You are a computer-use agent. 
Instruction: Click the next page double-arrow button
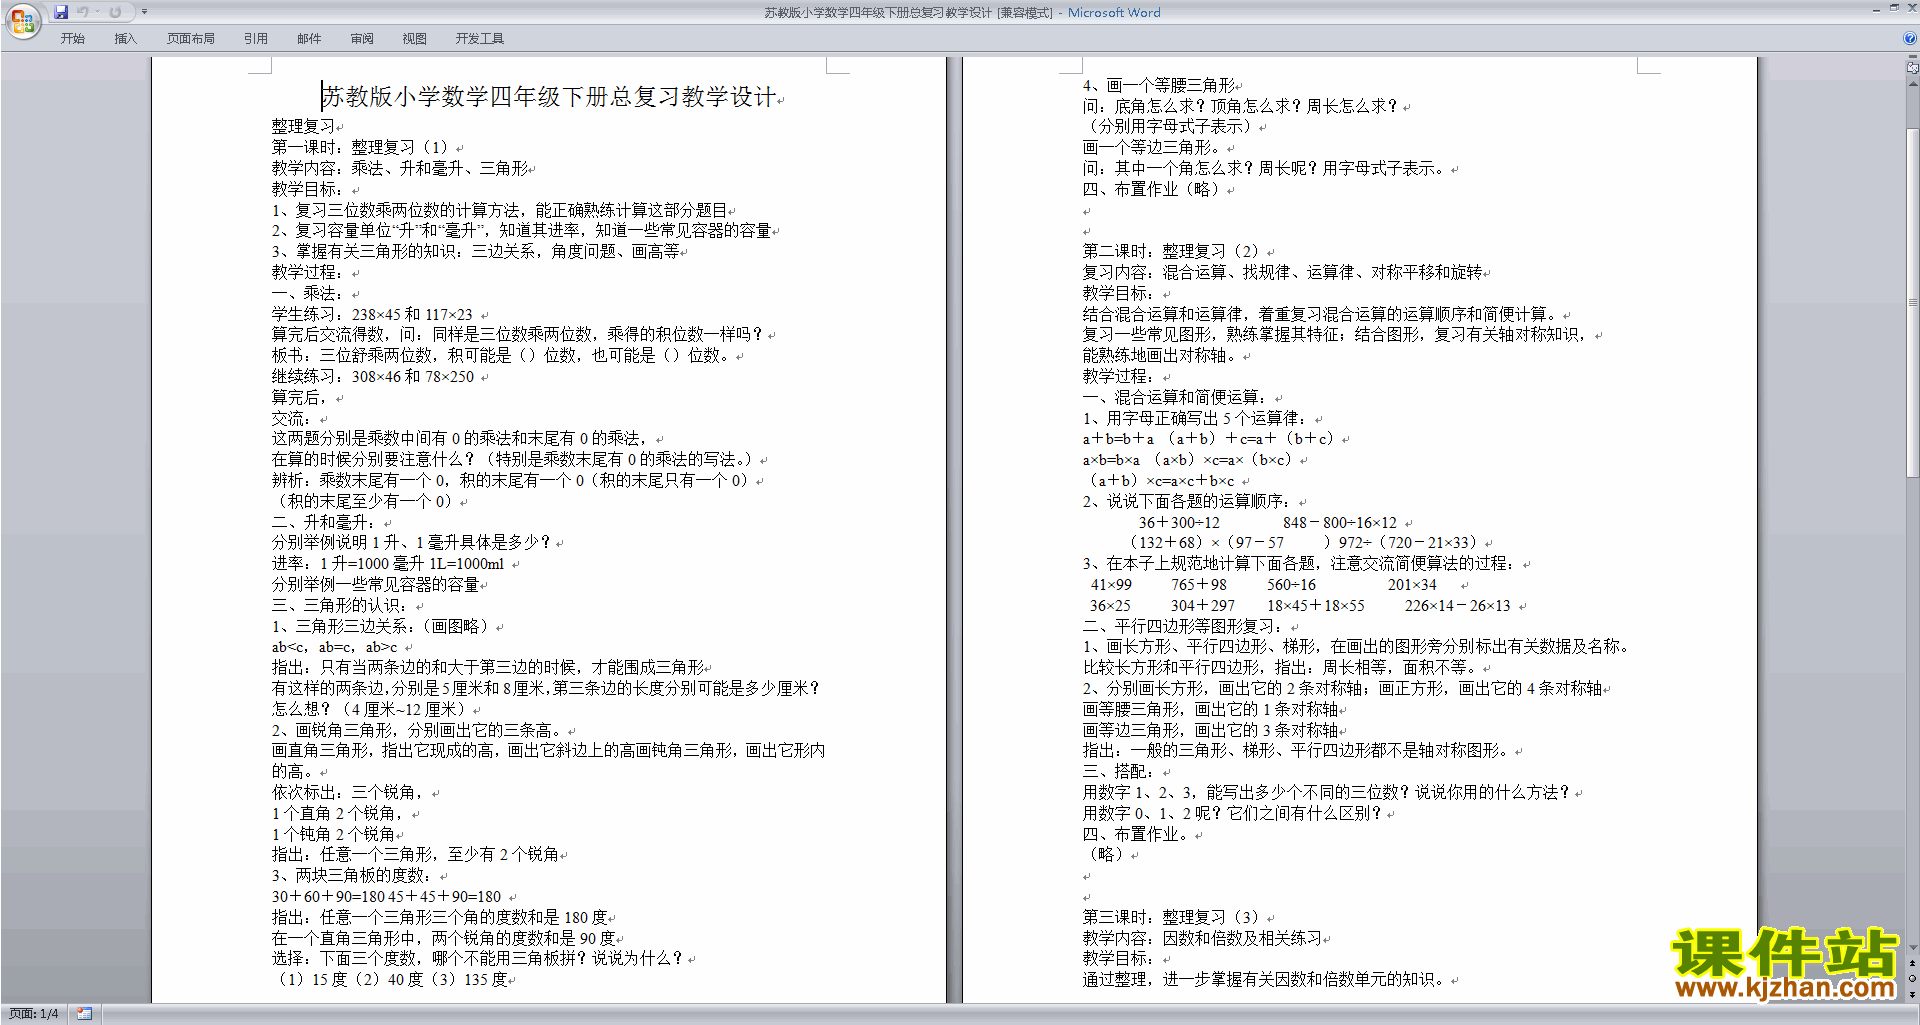(x=1913, y=994)
